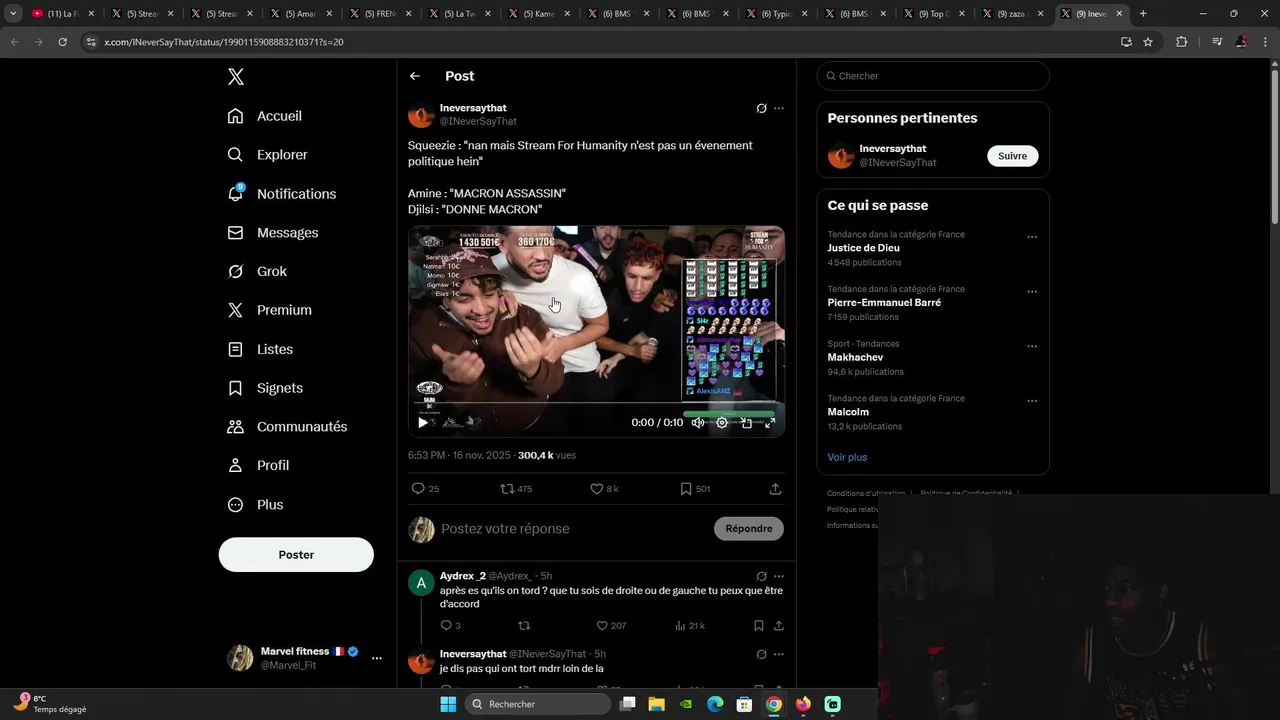Share the main post icon
The image size is (1280, 720).
(x=775, y=489)
